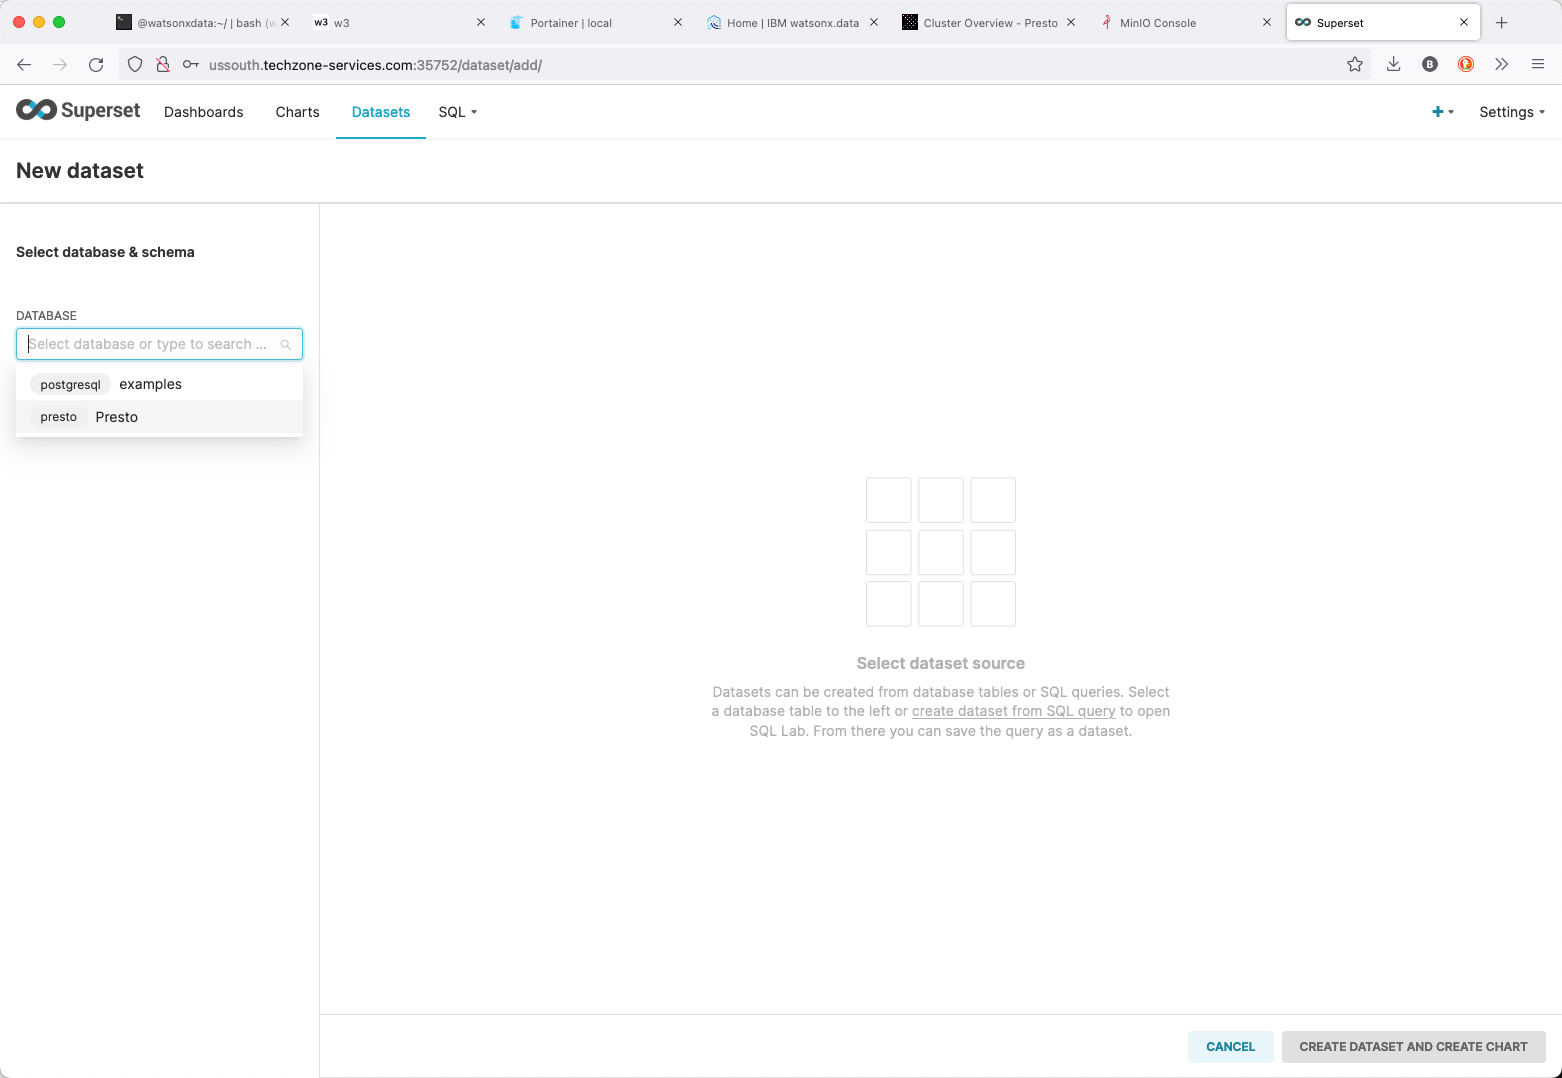Click the Select database & schema label
1562x1078 pixels.
click(105, 252)
